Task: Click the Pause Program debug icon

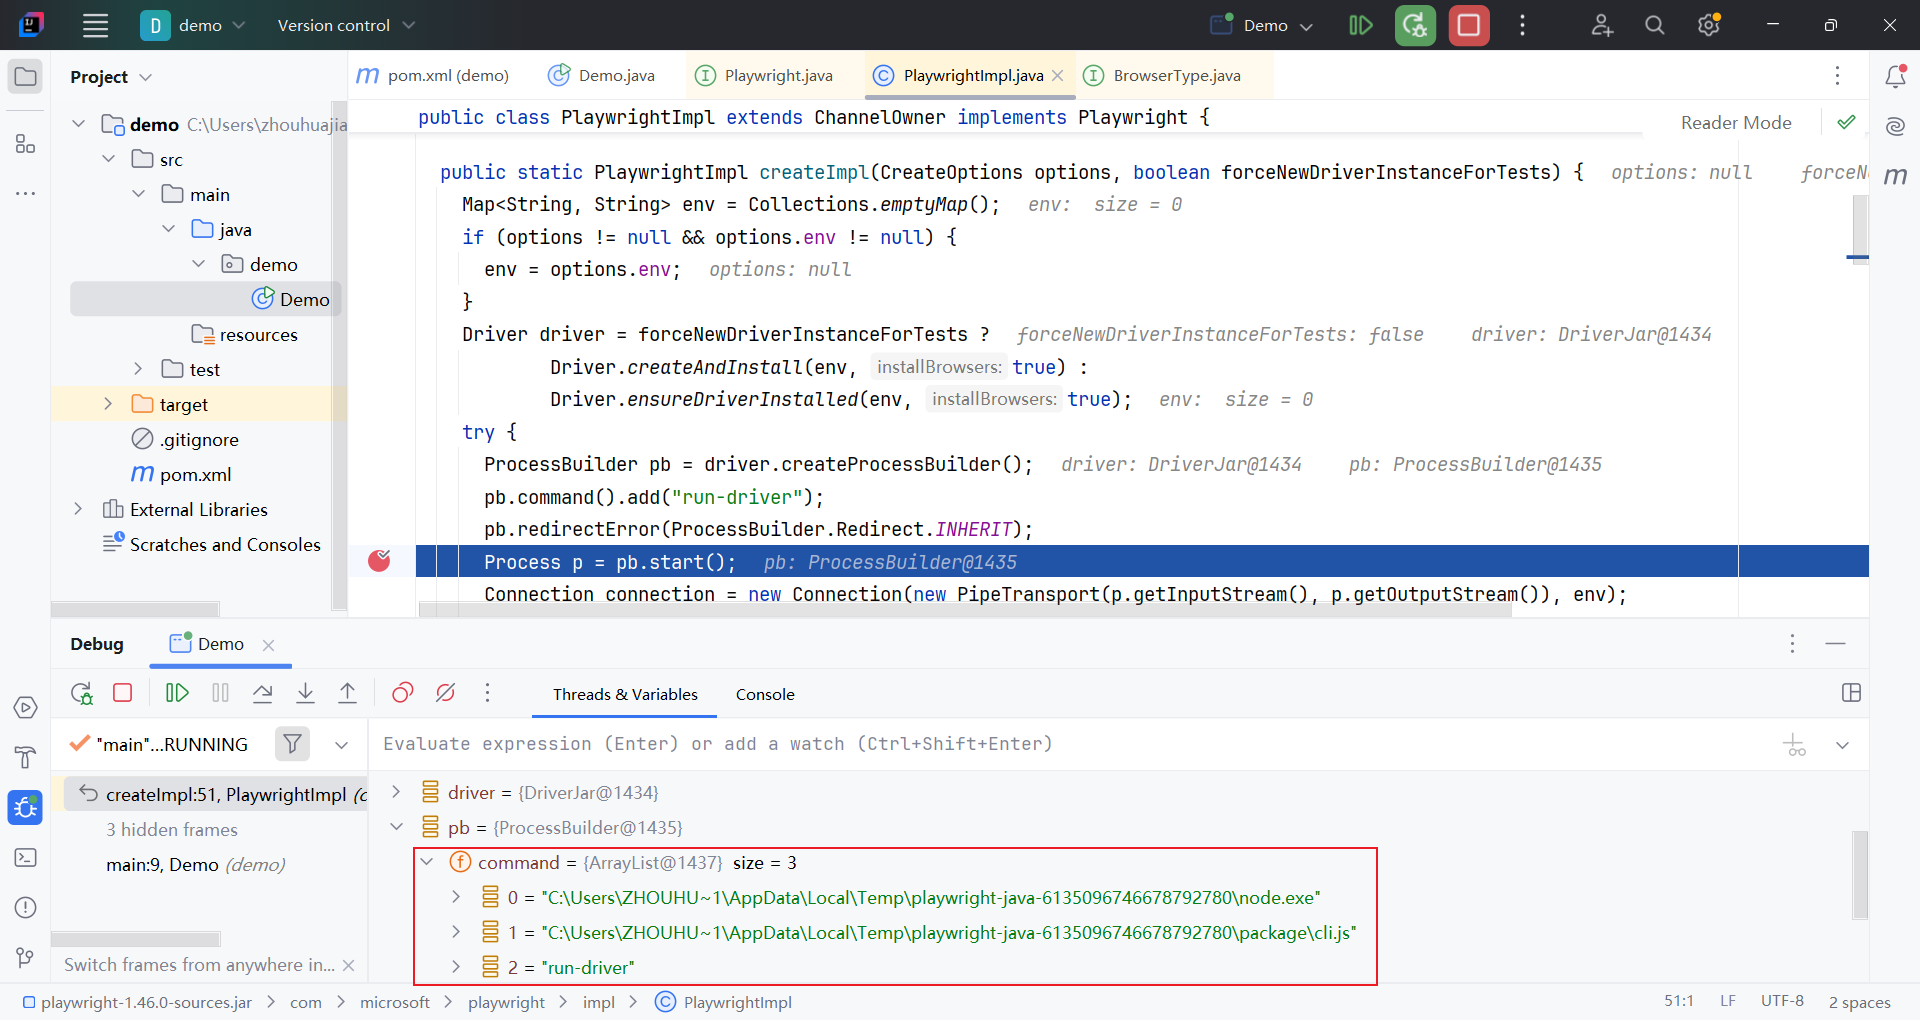Action: 221,693
